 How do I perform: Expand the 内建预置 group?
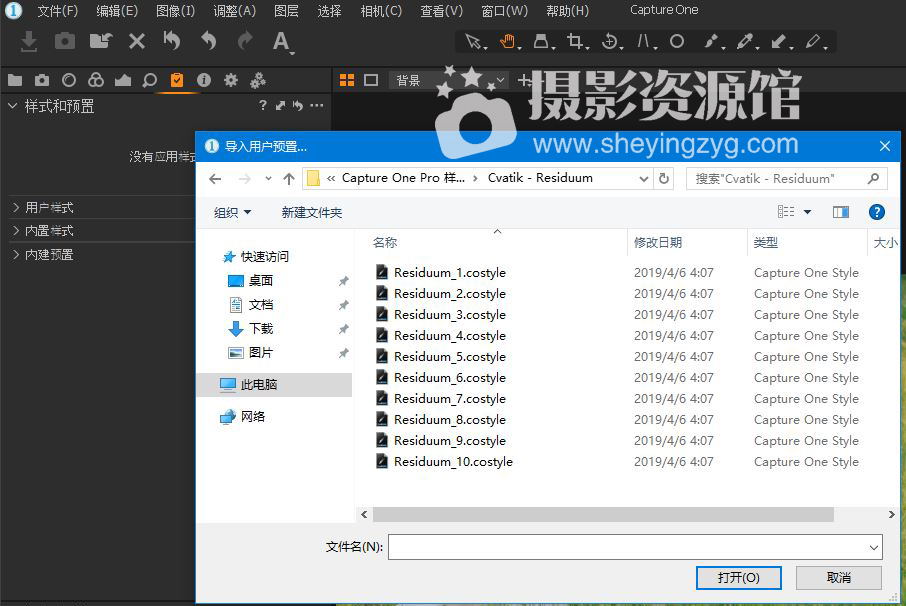pyautogui.click(x=16, y=254)
